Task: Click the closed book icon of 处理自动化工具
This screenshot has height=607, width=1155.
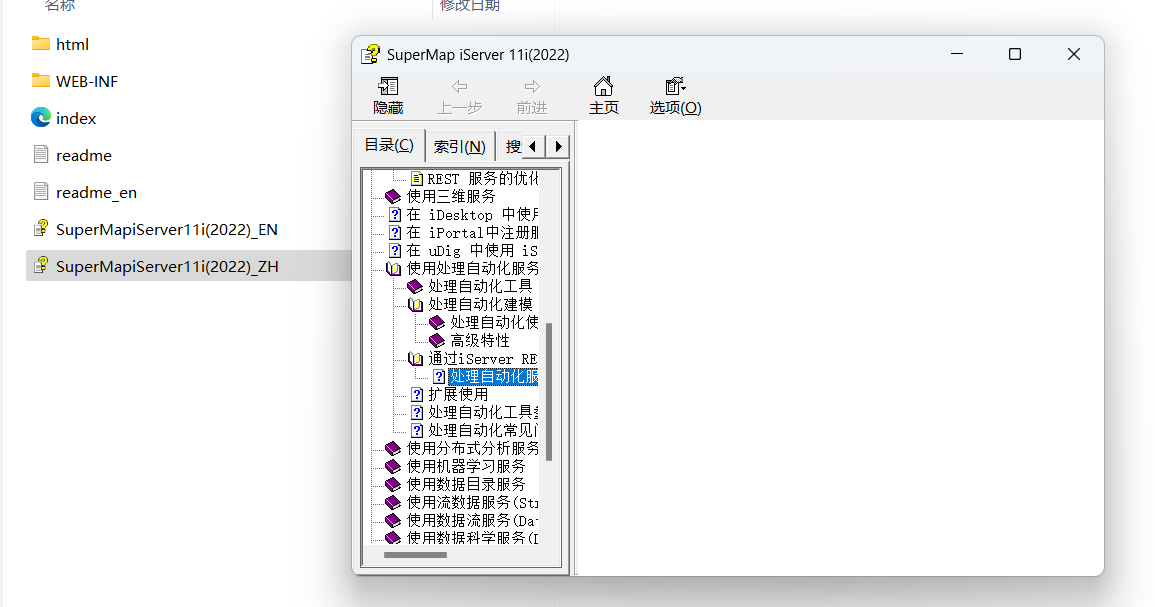Action: (x=415, y=287)
